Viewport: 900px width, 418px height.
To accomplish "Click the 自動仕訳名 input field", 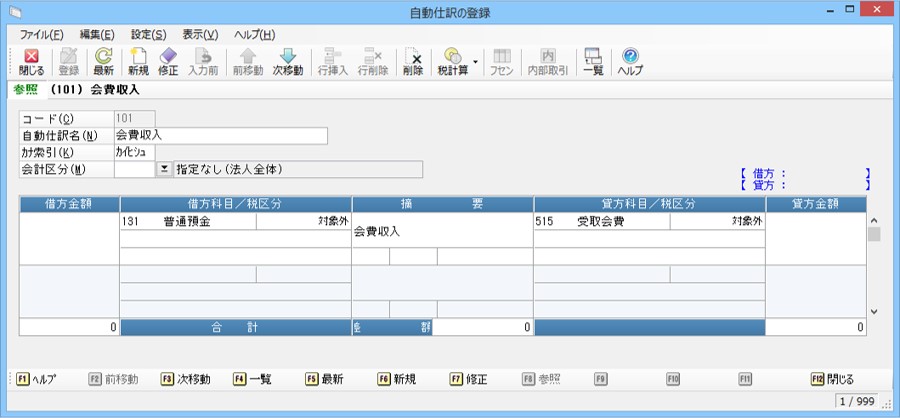I will [x=220, y=135].
